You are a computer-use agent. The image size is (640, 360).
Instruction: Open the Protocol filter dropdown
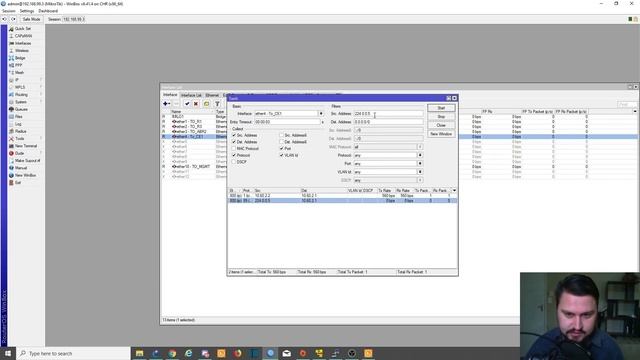(420, 155)
